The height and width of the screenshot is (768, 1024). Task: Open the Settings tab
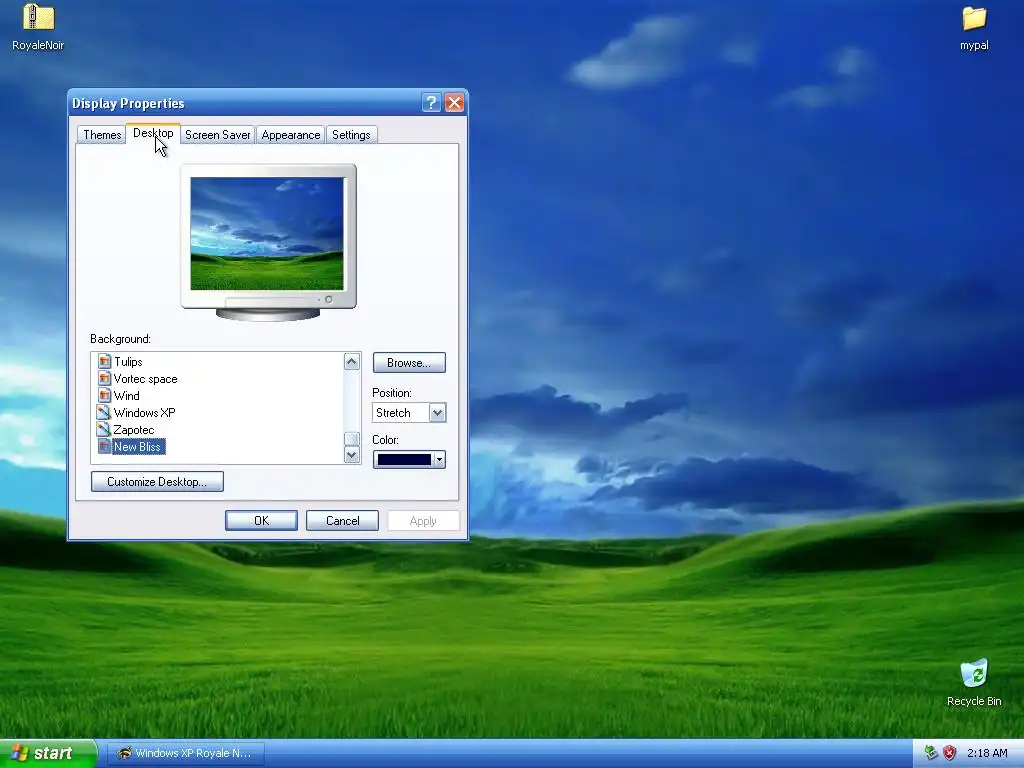coord(351,135)
